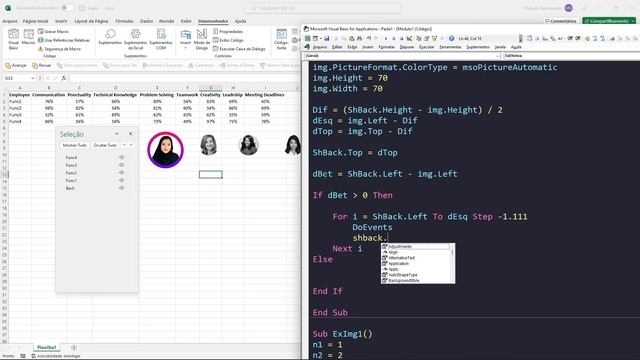The height and width of the screenshot is (360, 640).
Task: Click the Excel search box
Action: [322, 8]
